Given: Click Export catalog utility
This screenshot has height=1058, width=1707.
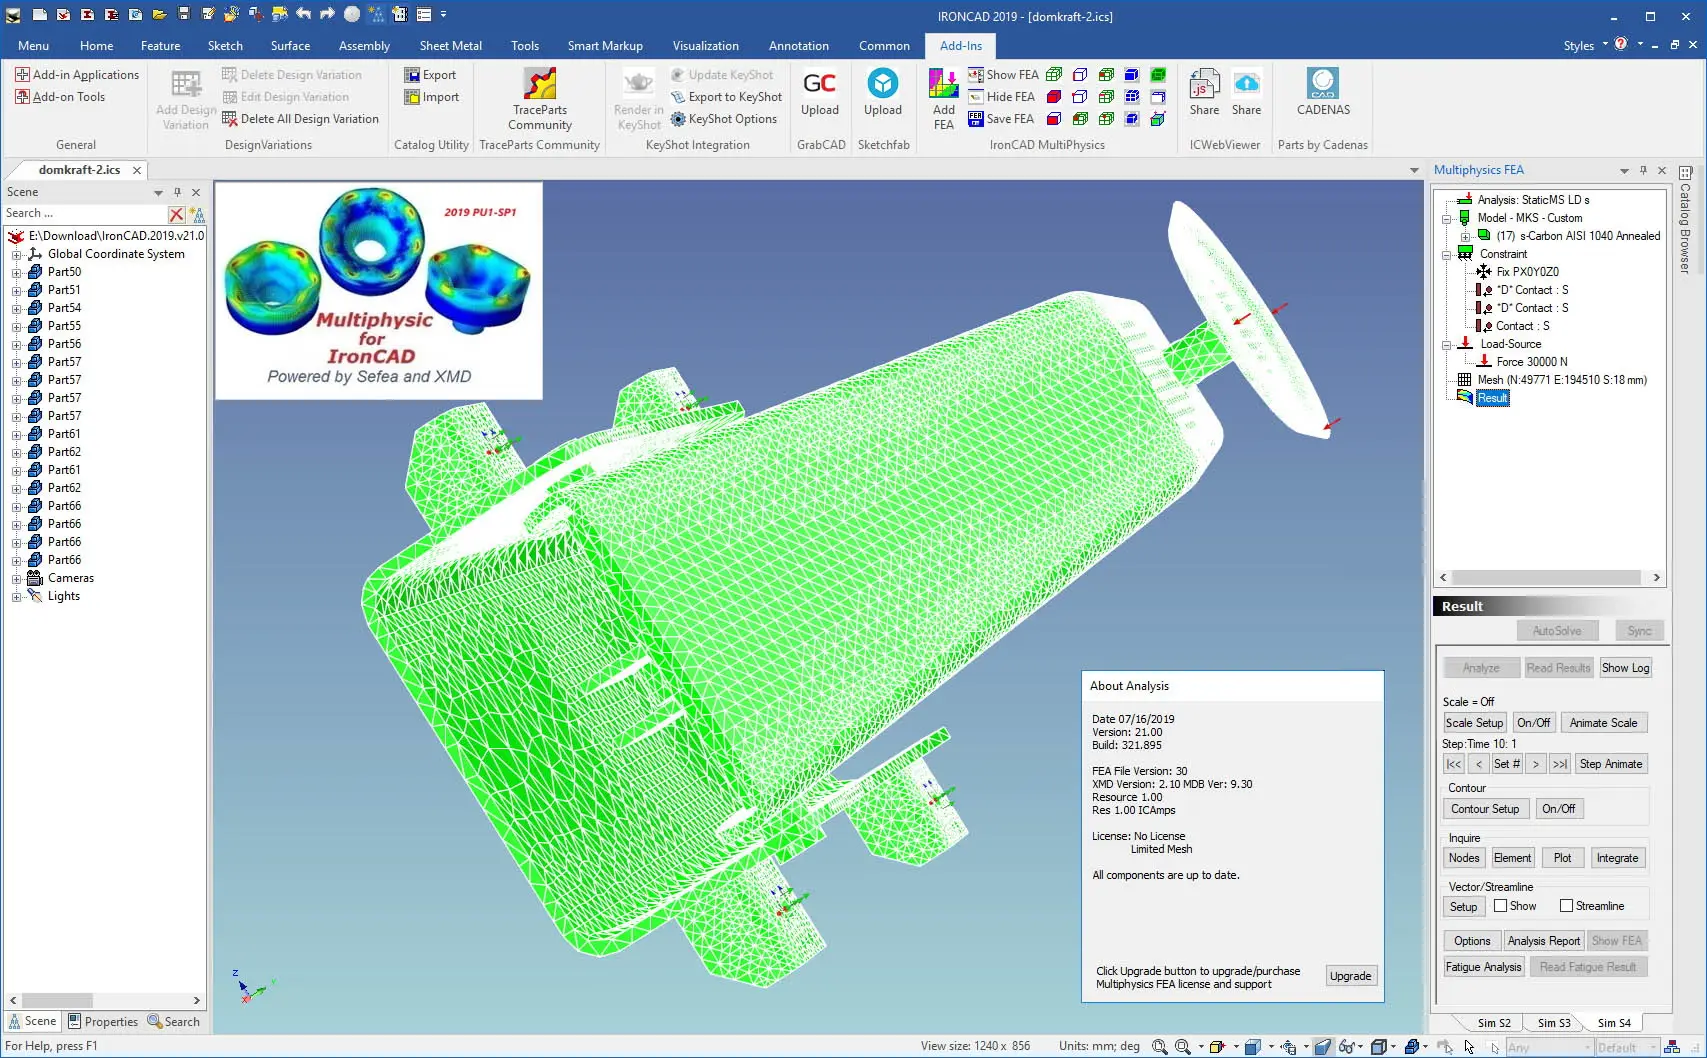Looking at the screenshot, I should point(430,75).
